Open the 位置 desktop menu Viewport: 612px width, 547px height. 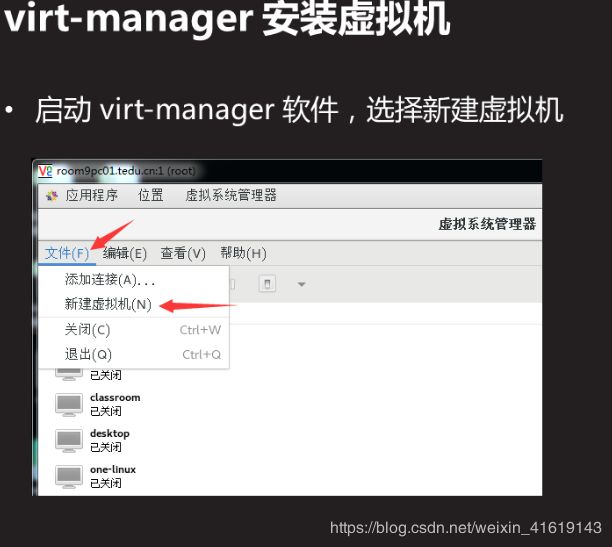pyautogui.click(x=150, y=195)
